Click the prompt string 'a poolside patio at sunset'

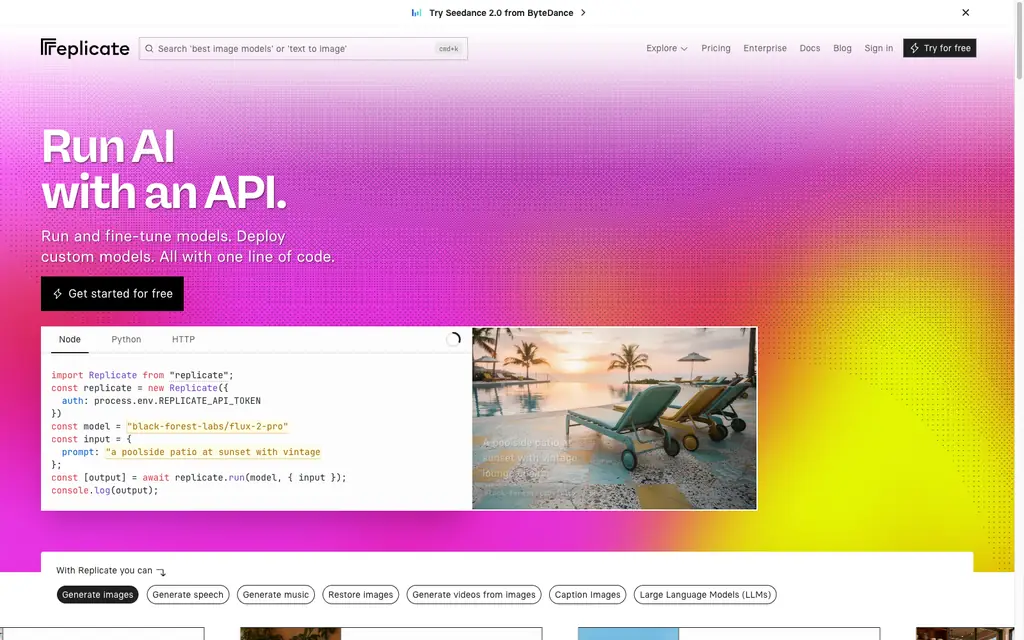coord(213,452)
